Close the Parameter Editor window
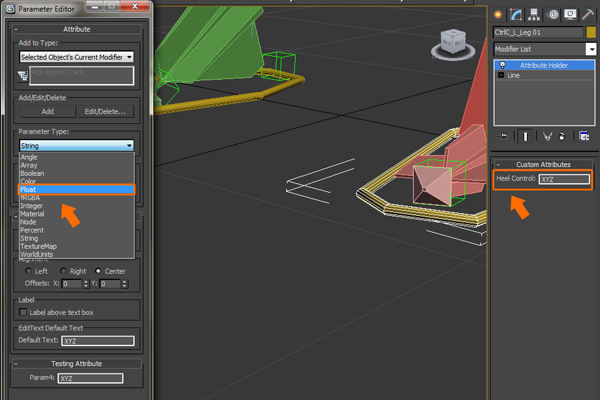Viewport: 600px width, 400px height. [x=135, y=6]
